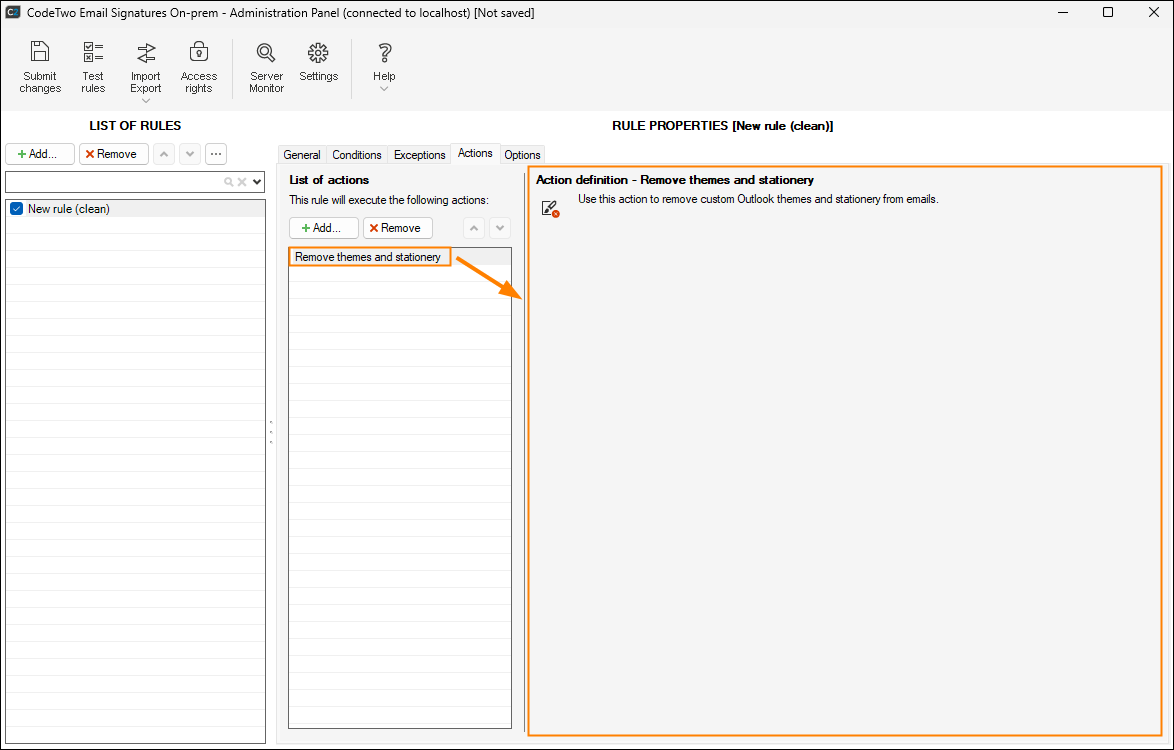
Task: Open the Test rules tool
Action: coord(93,66)
